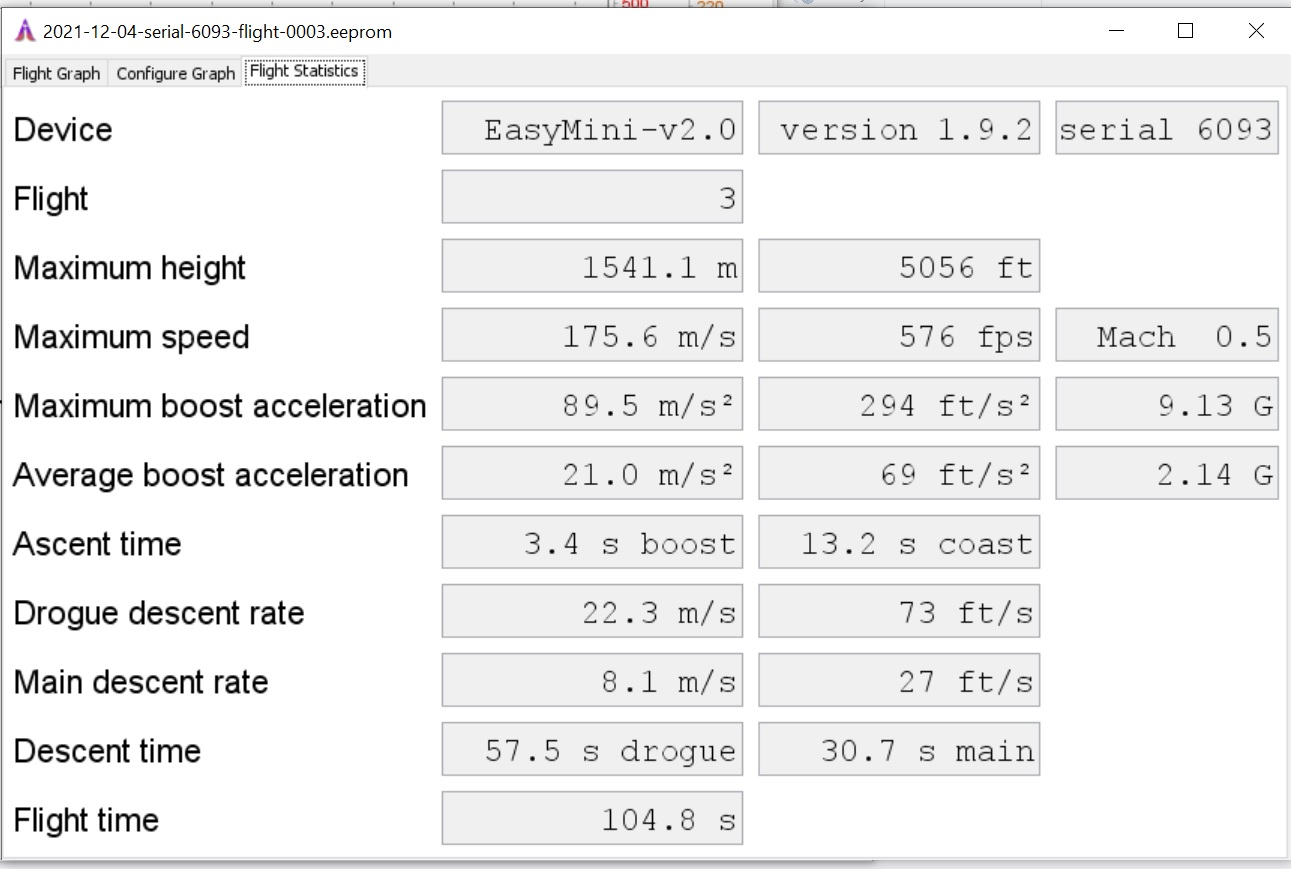
Task: Click the EasyMini-v2.0 device field
Action: pyautogui.click(x=592, y=129)
